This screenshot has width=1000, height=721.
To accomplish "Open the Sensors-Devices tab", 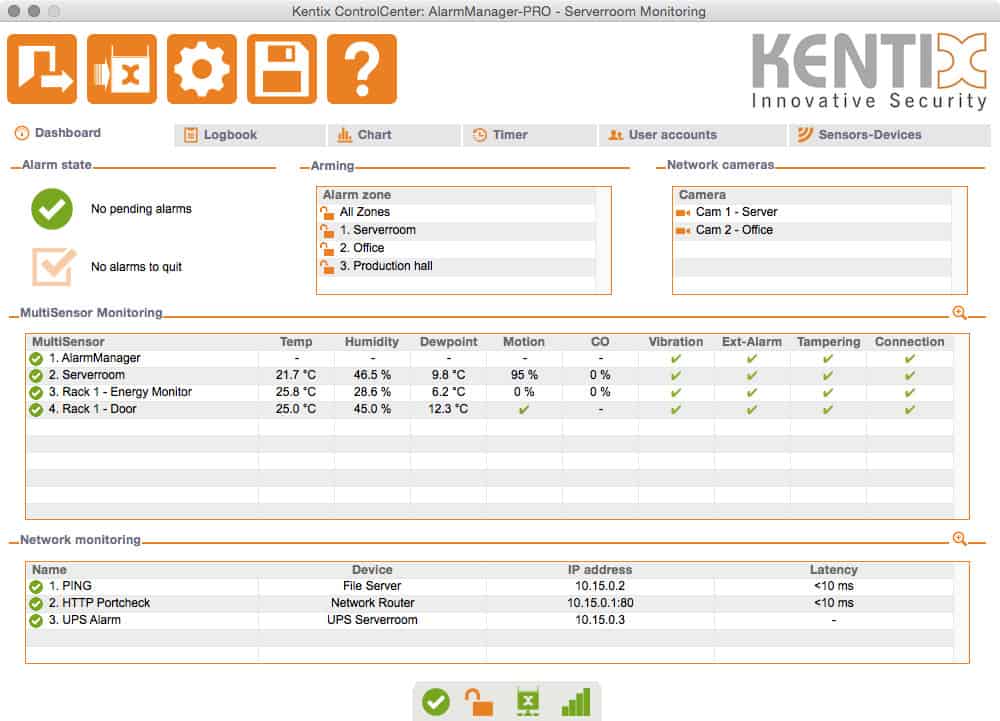I will click(x=890, y=135).
